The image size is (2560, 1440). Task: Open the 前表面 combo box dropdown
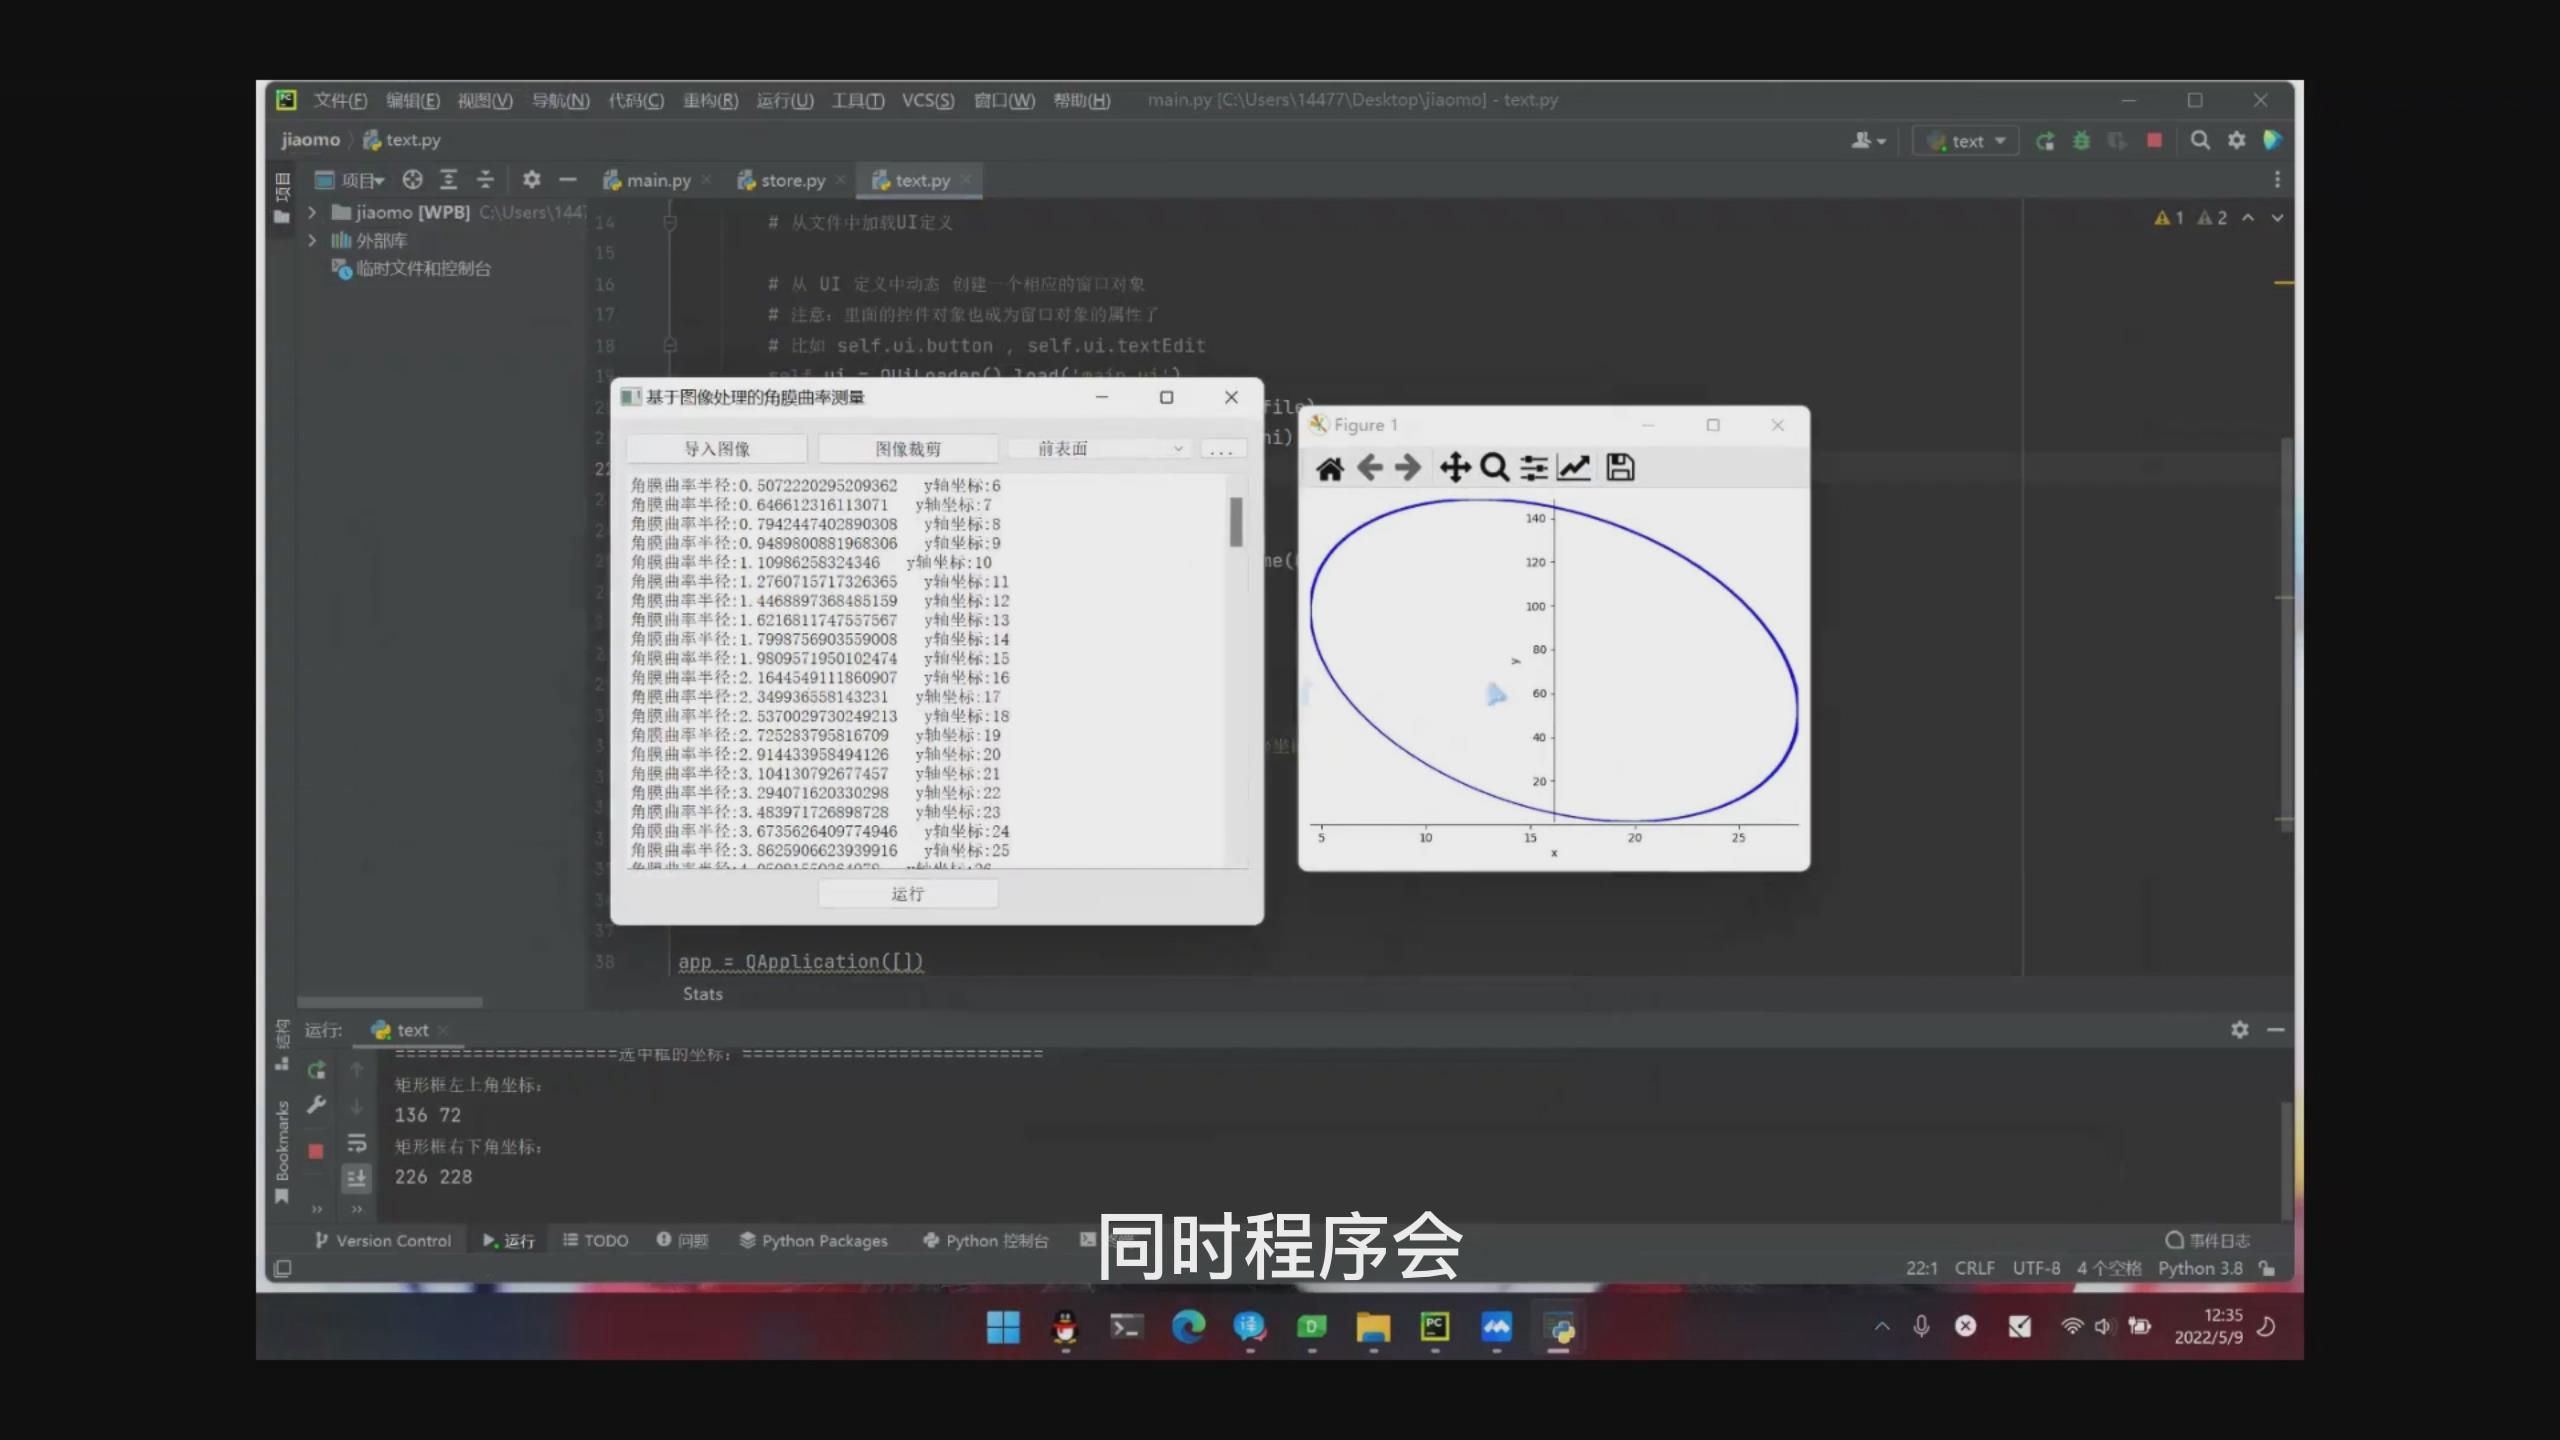(1100, 449)
